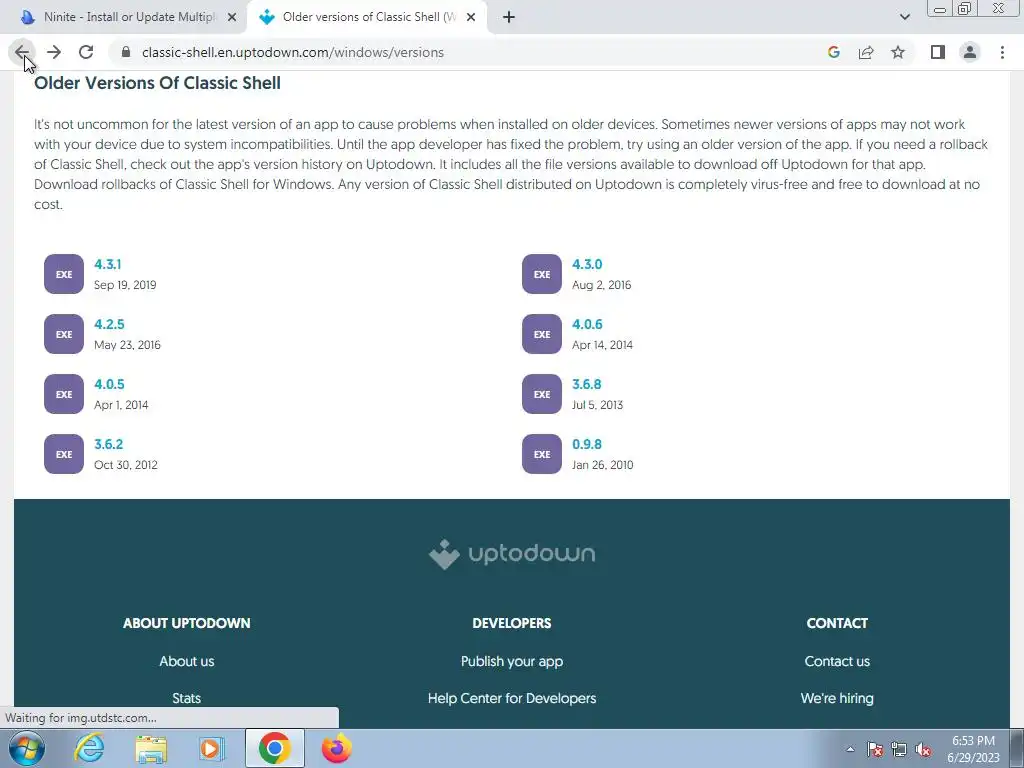
Task: Click the EXE icon for version 0.9.8
Action: point(542,455)
